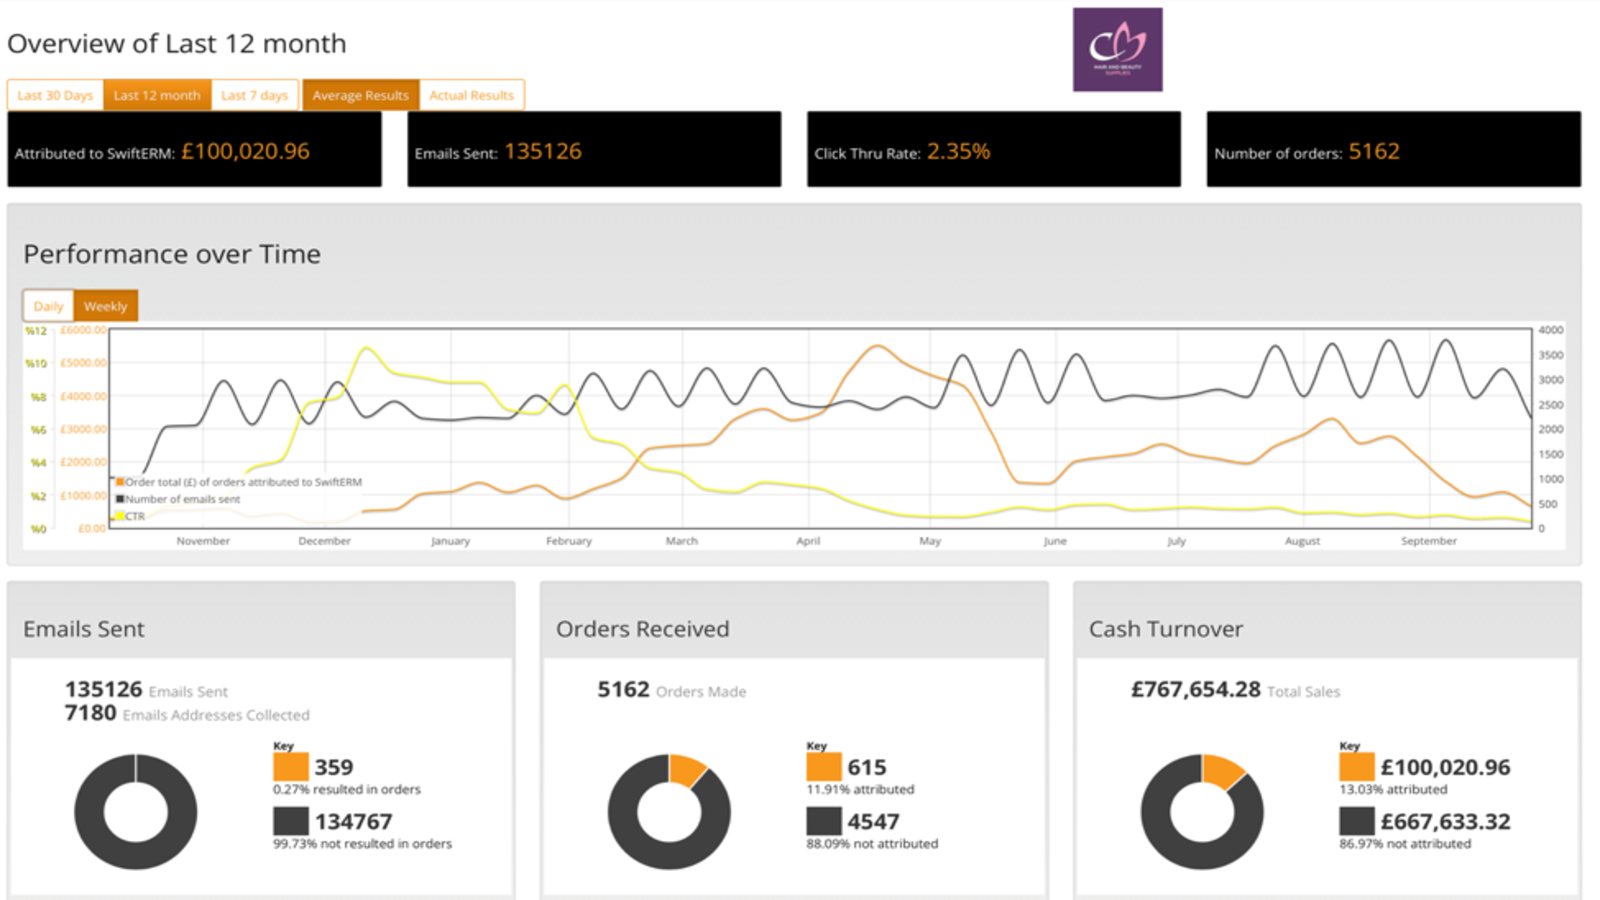Click the 135126 Emails Sent count in panel
Screen dimensions: 1600x900
pos(146,690)
